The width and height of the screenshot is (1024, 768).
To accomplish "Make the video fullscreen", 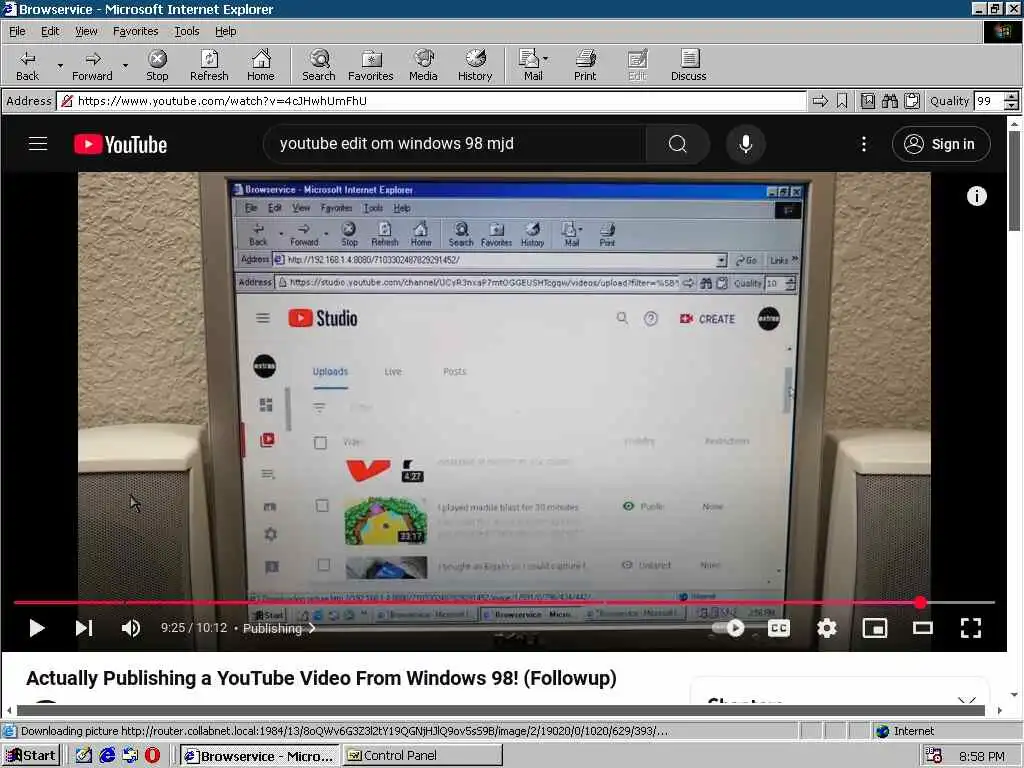I will pos(971,628).
